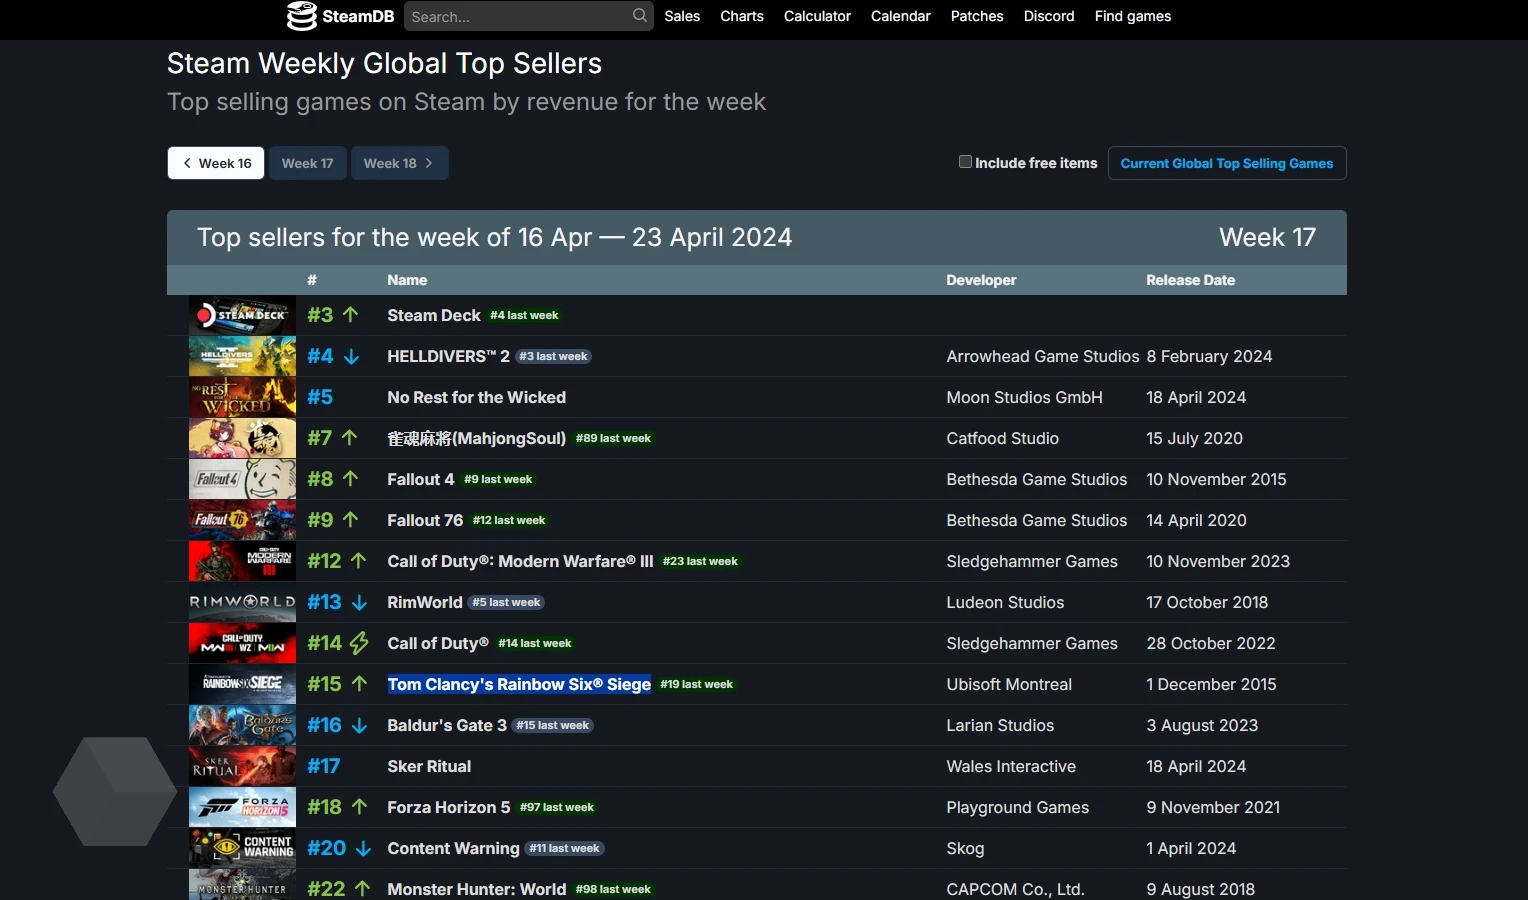Open the Fallout 76 thumbnail
Screen dimensions: 1528x900
click(242, 520)
